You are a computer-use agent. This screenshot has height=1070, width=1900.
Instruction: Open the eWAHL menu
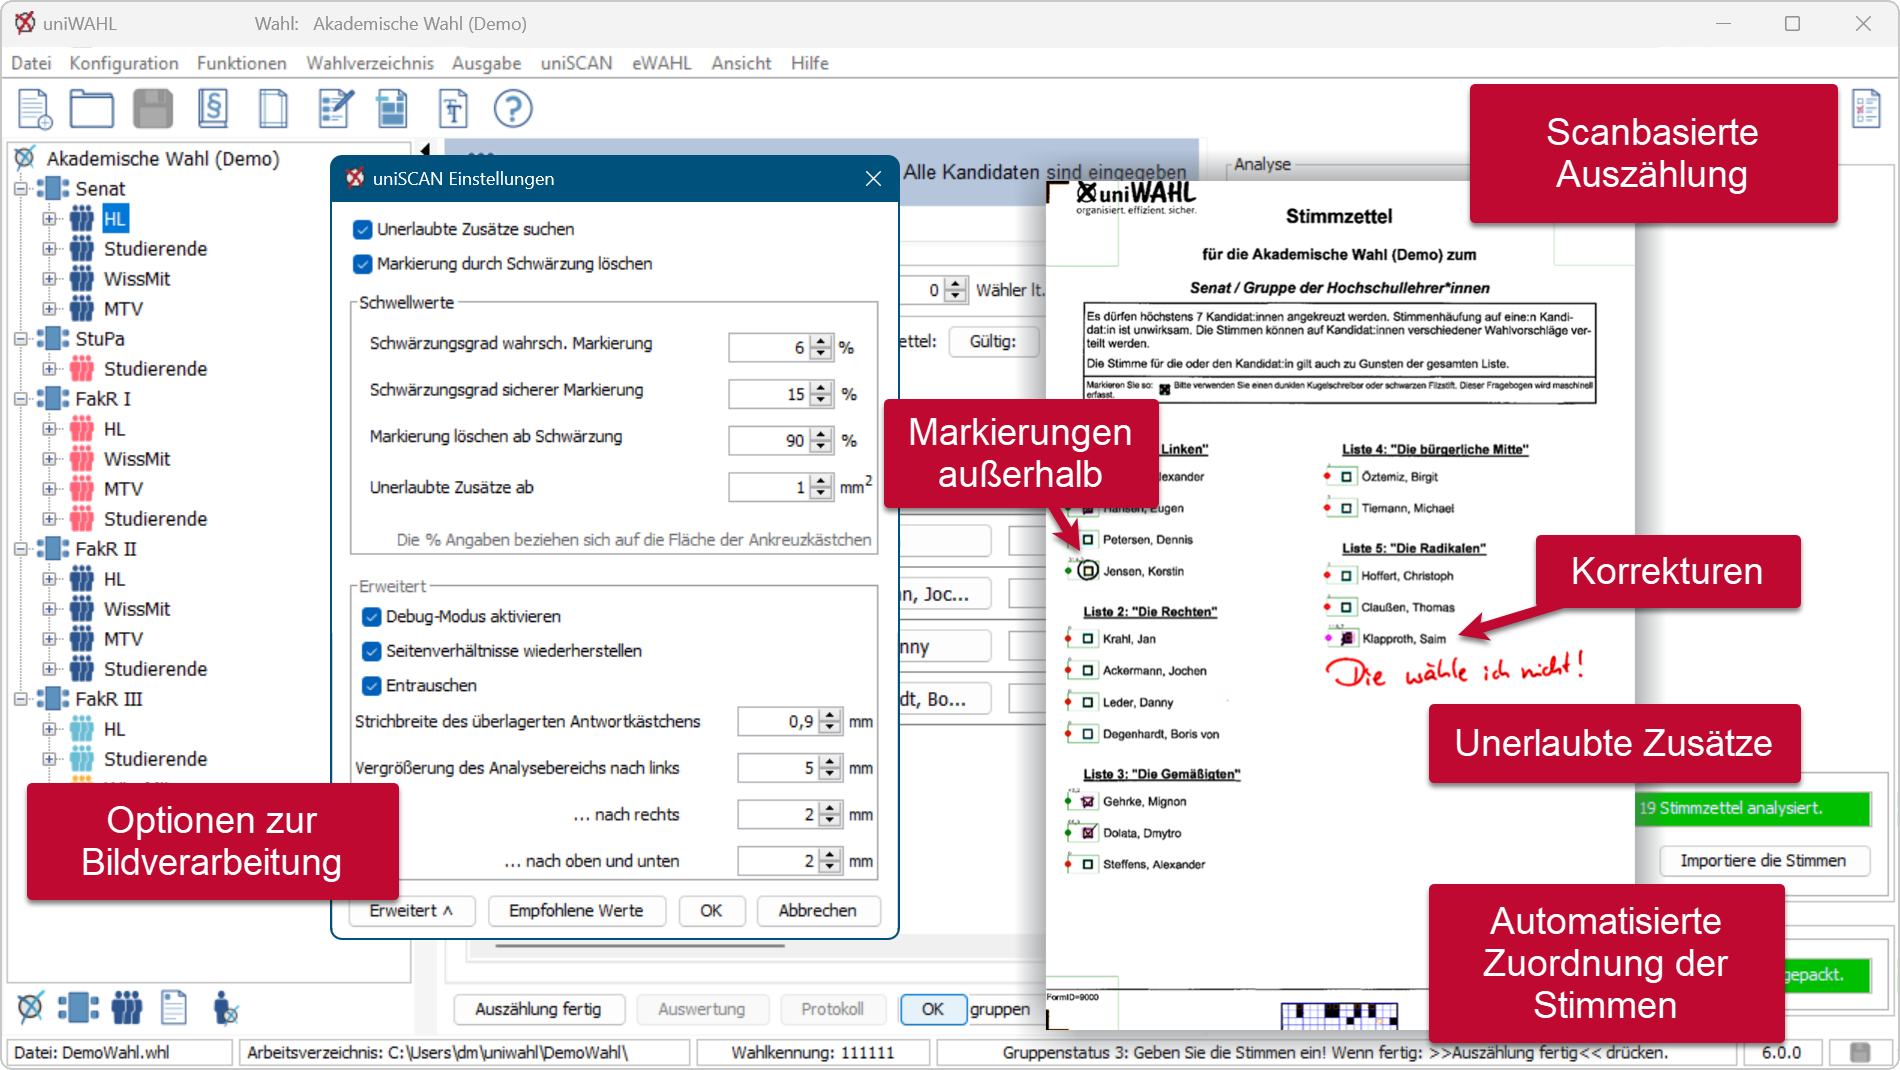coord(662,63)
